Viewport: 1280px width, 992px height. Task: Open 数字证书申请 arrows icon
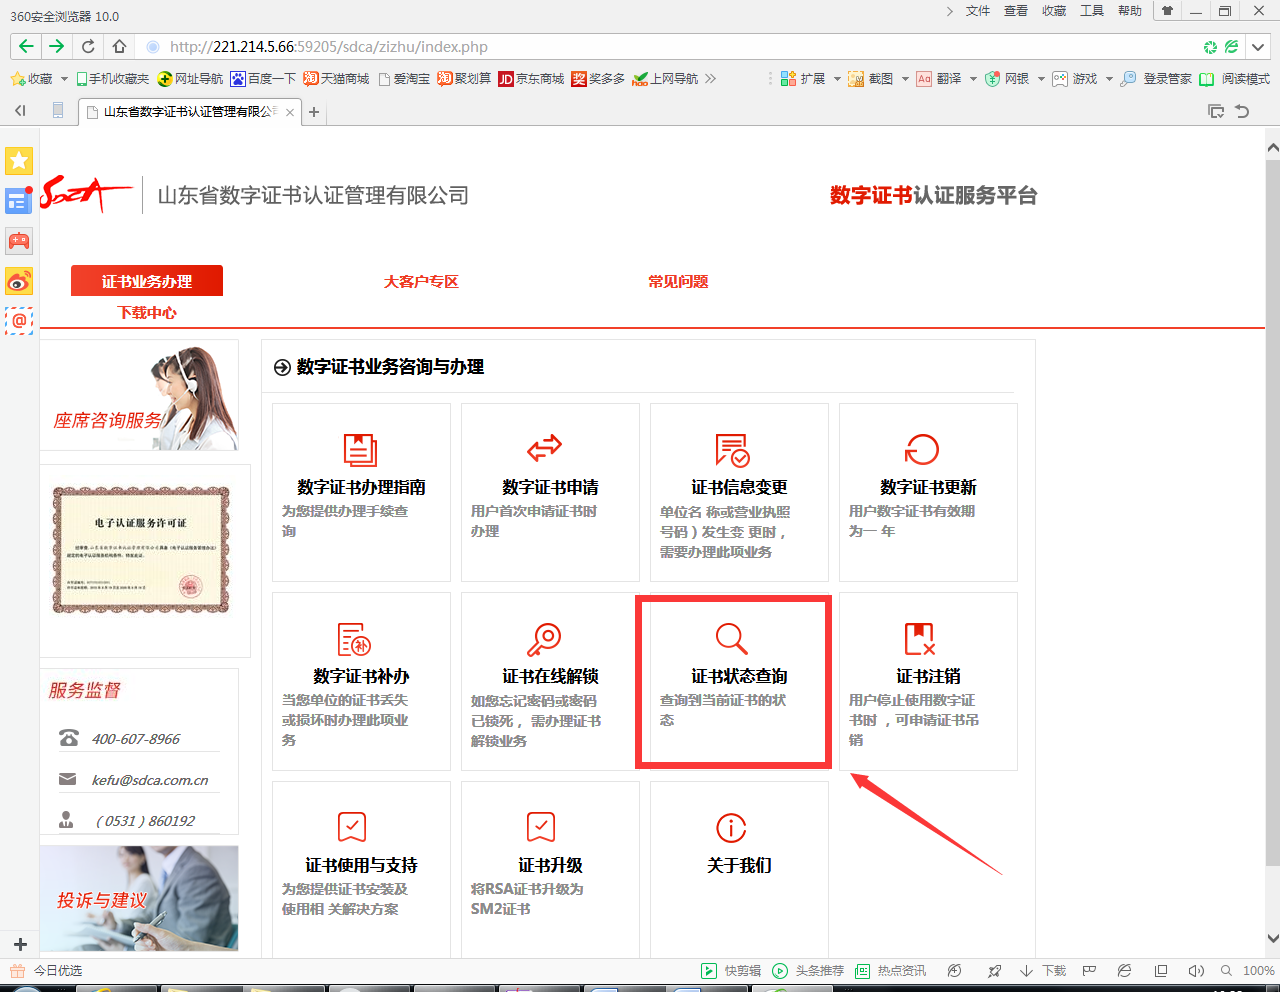(544, 448)
